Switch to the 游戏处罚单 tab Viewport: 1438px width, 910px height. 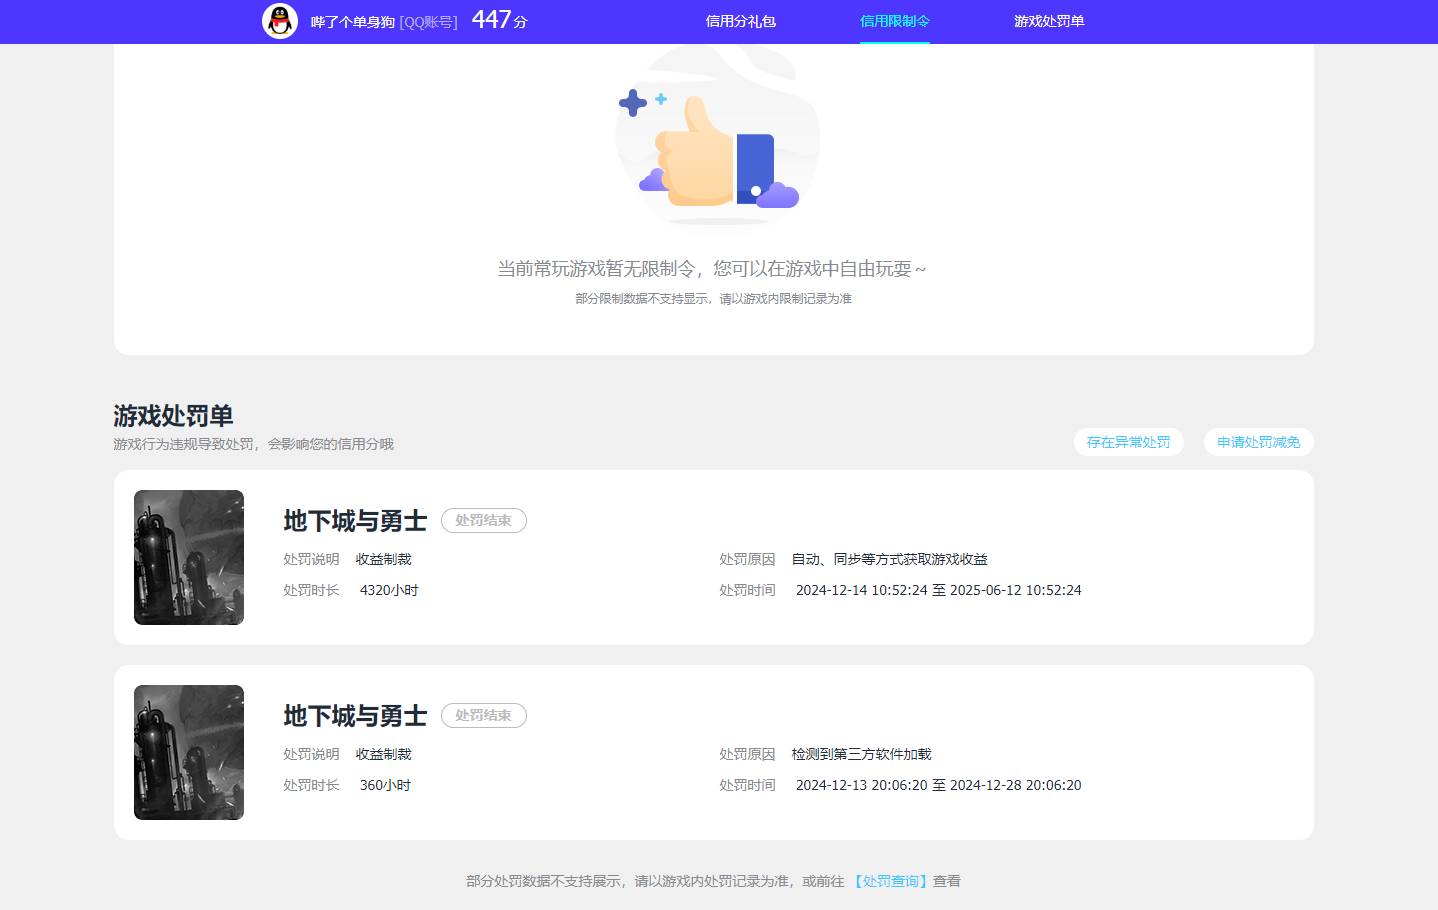click(1049, 21)
